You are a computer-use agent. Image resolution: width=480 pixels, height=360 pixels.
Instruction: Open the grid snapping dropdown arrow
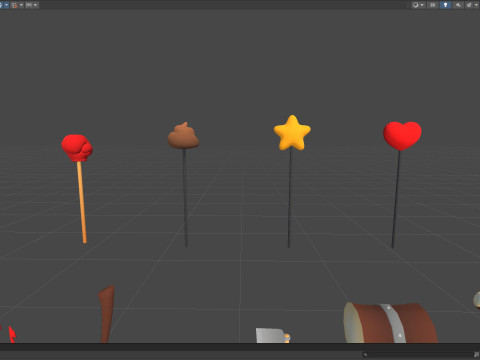21,5
